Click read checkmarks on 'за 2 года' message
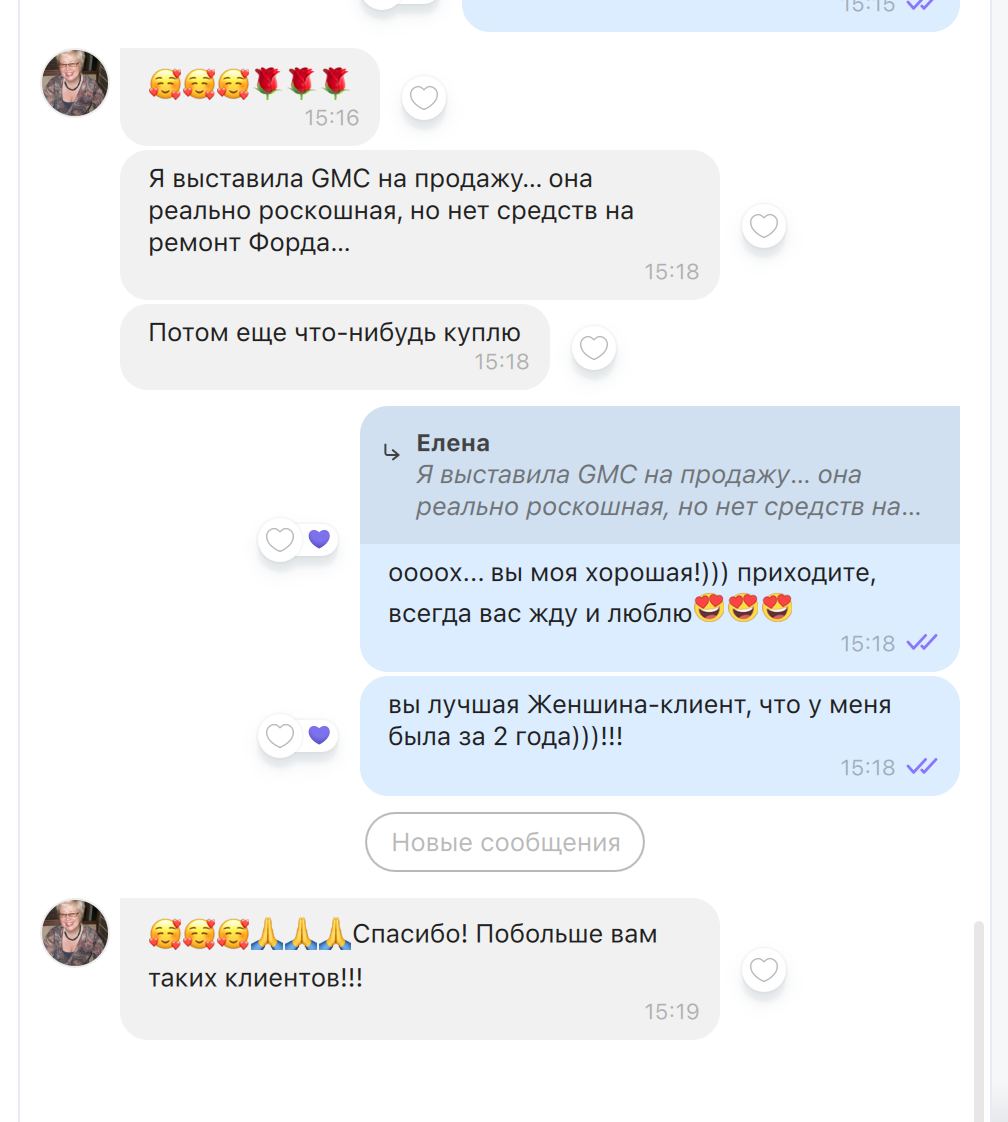Viewport: 1008px width, 1122px height. point(921,766)
